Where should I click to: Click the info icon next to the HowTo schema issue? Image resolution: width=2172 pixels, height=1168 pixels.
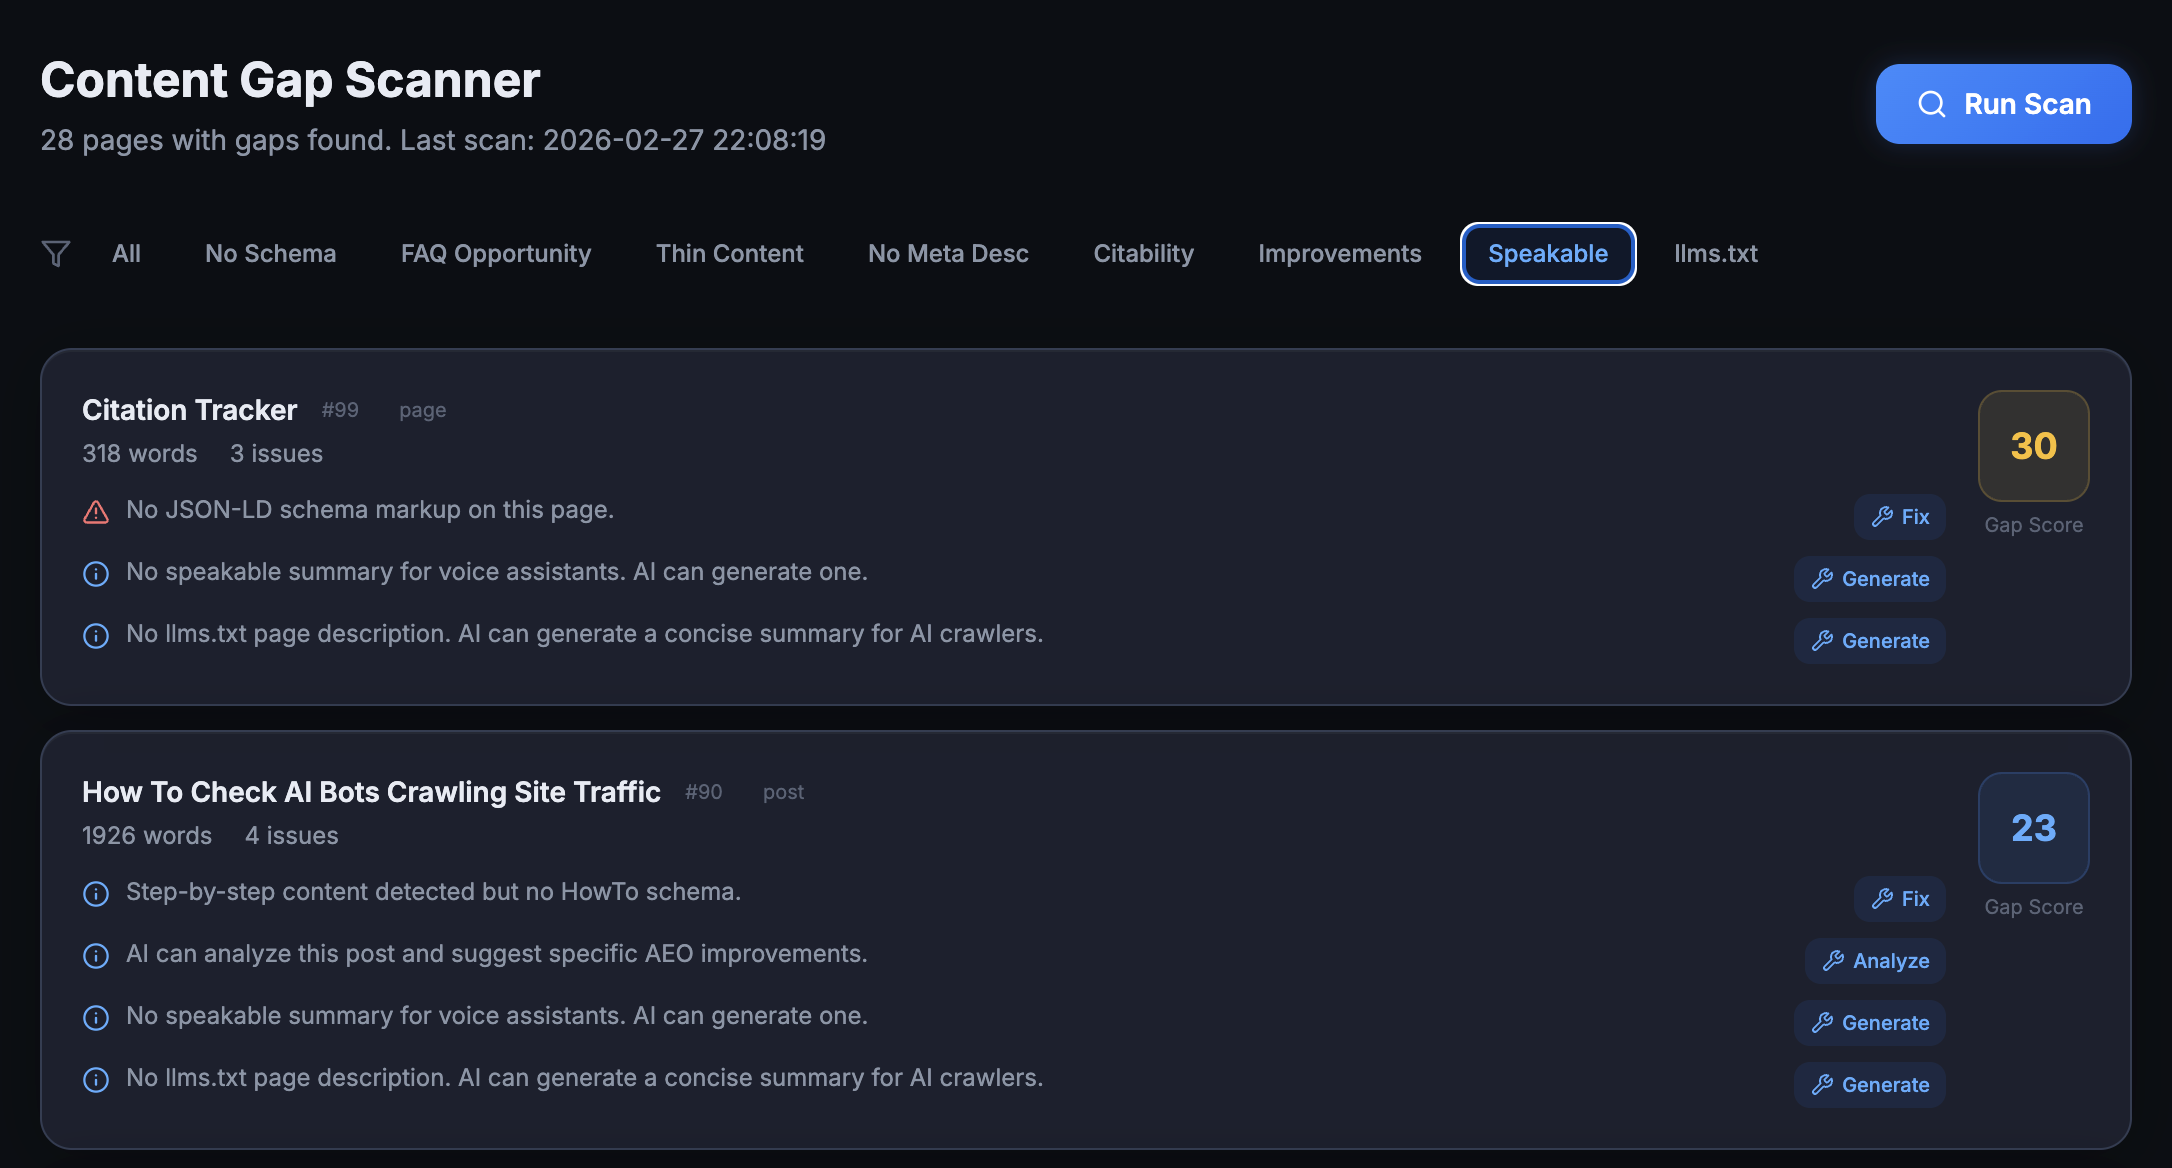click(x=95, y=894)
